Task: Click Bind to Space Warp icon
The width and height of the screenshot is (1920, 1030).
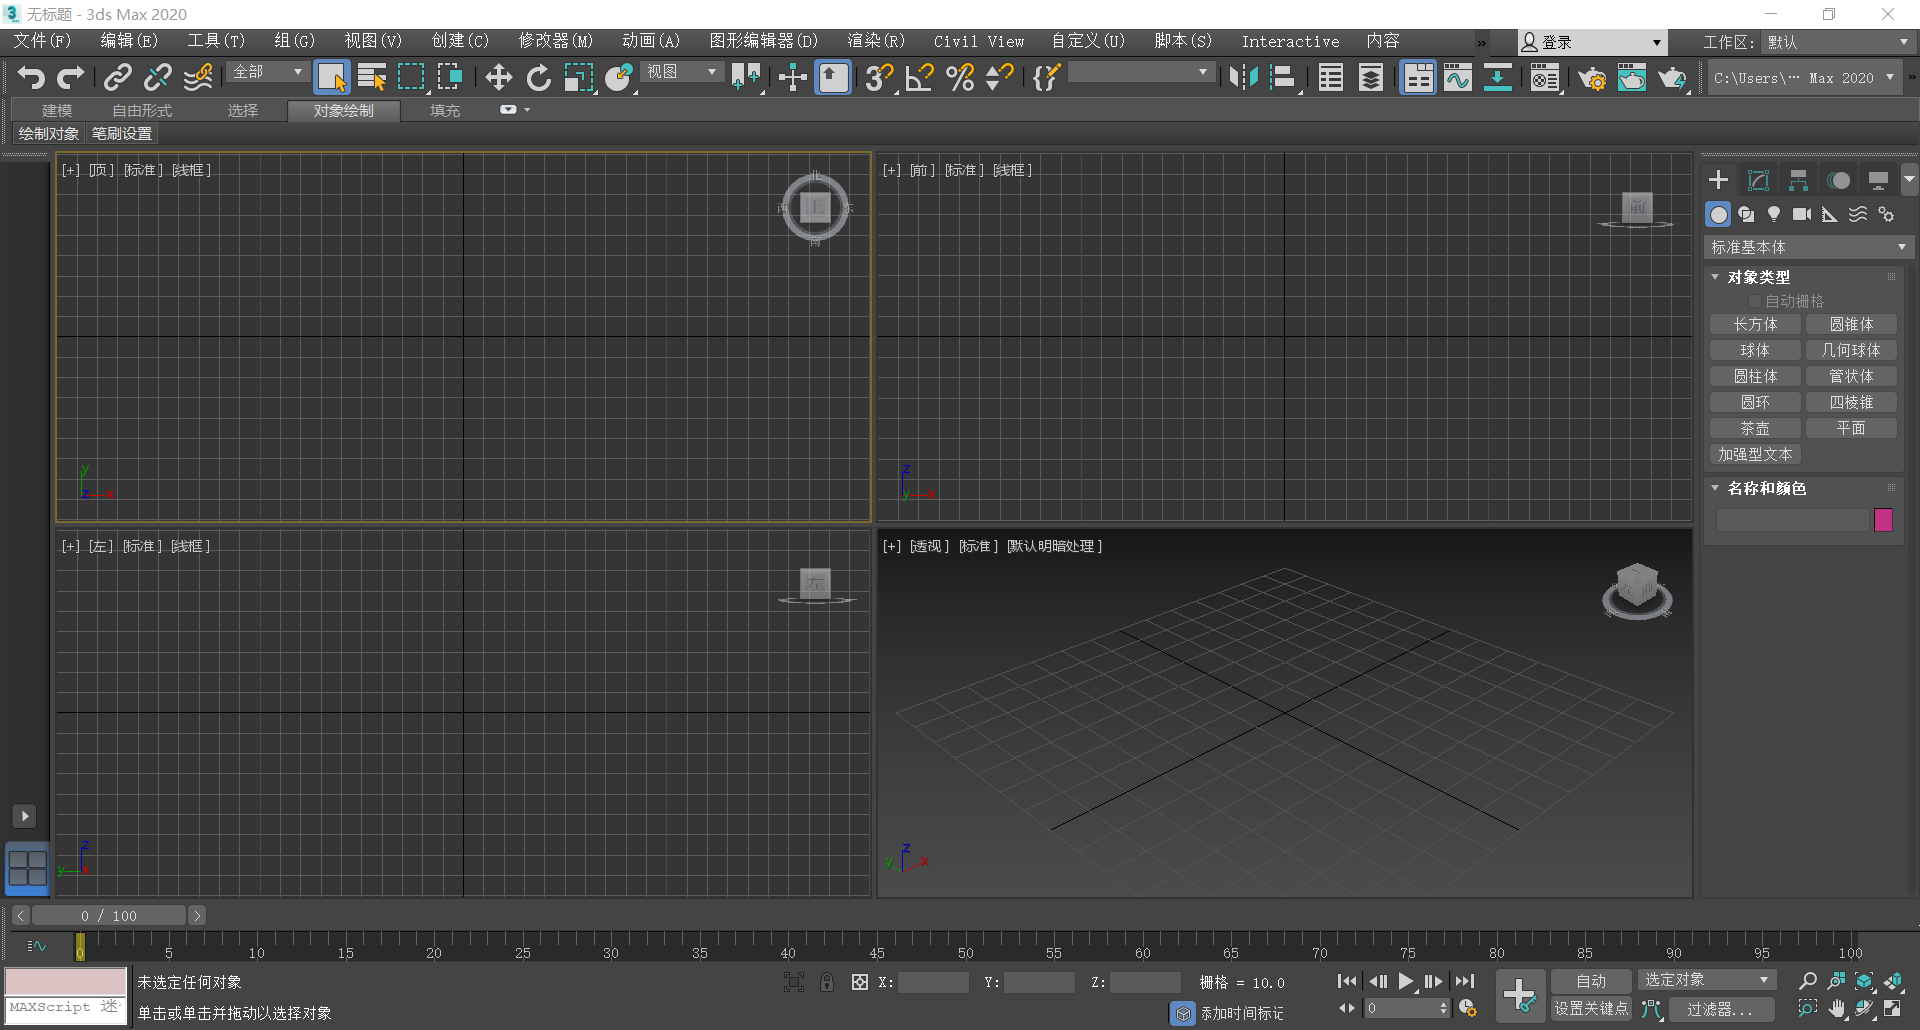Action: [198, 77]
